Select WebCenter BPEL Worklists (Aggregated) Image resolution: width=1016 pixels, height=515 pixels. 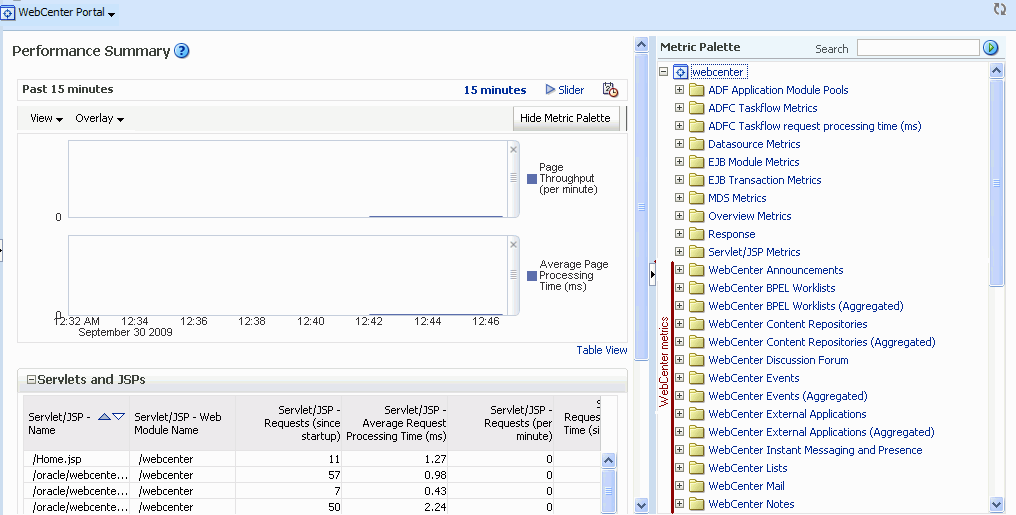tap(805, 306)
